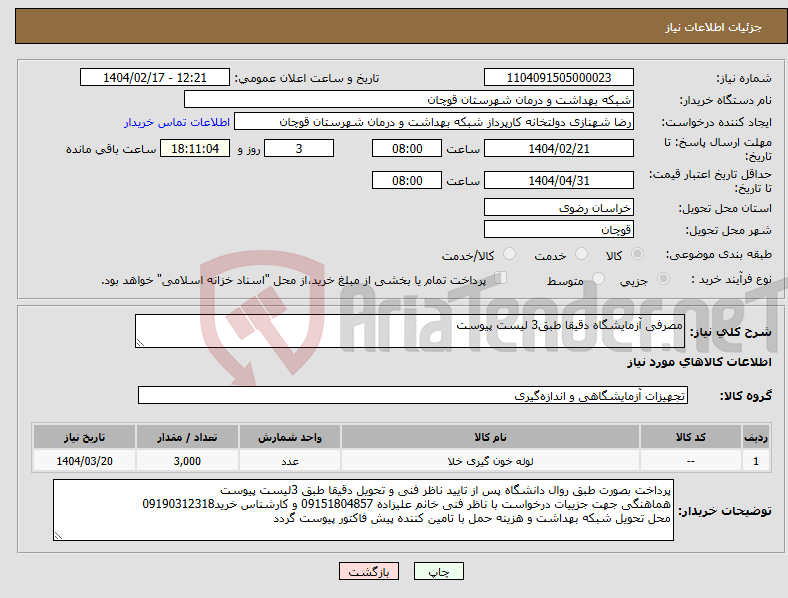
Task: Click the item name لوله خون گیری خلا
Action: click(490, 461)
